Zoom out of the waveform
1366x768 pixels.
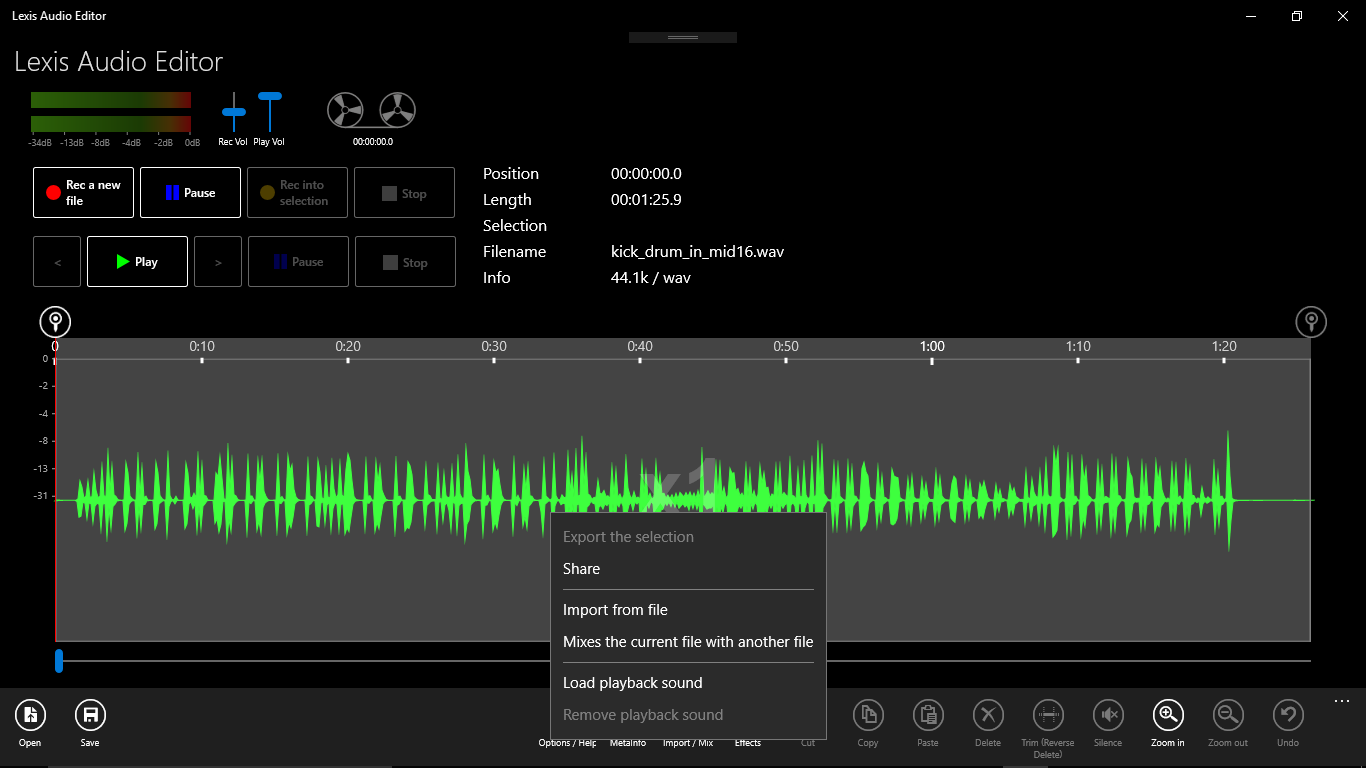point(1228,715)
